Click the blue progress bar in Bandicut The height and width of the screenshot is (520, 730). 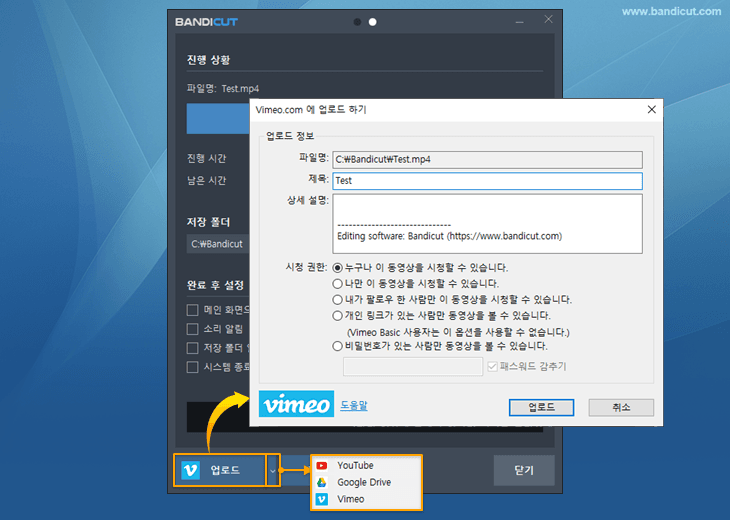[x=218, y=119]
